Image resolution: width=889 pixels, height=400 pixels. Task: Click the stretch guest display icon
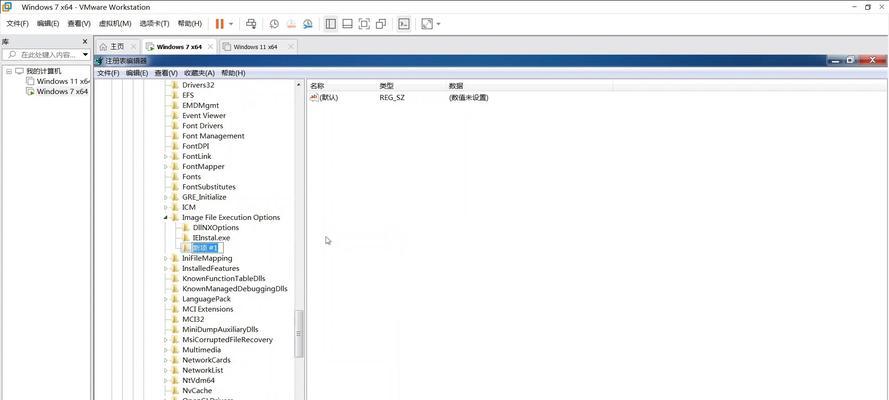pyautogui.click(x=427, y=24)
